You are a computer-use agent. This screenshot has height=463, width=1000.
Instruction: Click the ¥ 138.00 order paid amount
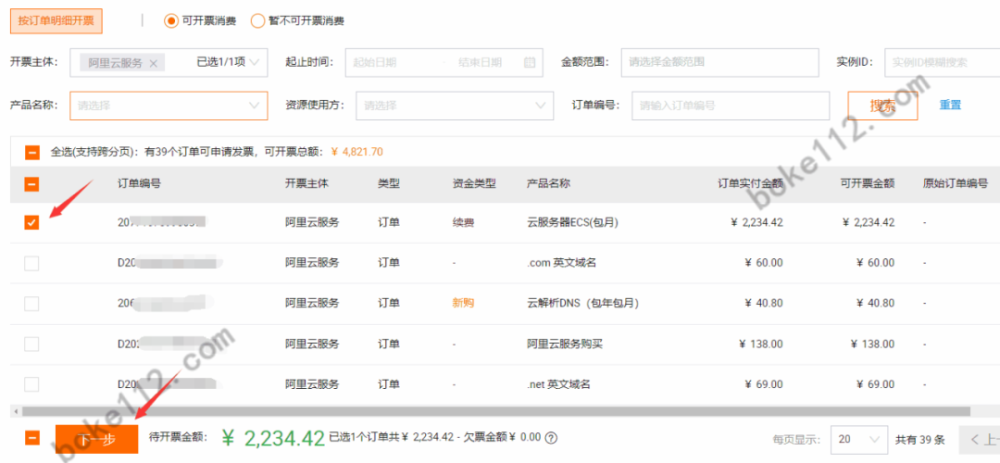tap(760, 344)
